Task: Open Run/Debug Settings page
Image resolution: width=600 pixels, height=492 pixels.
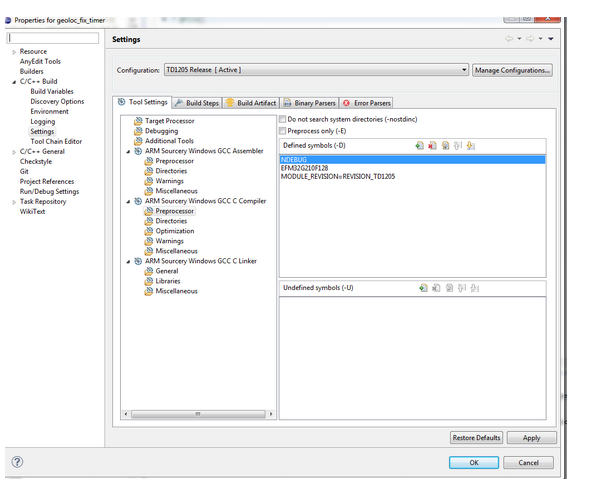Action: [x=49, y=191]
